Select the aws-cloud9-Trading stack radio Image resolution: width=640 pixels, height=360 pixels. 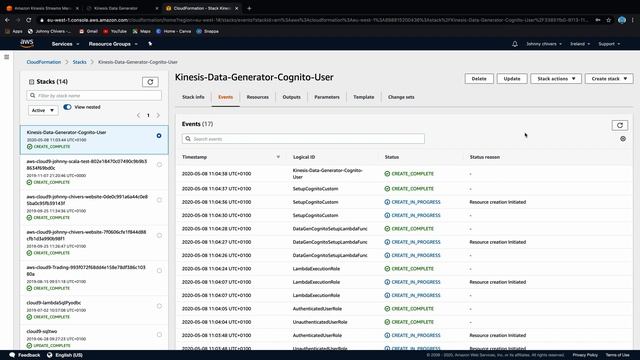[159, 271]
